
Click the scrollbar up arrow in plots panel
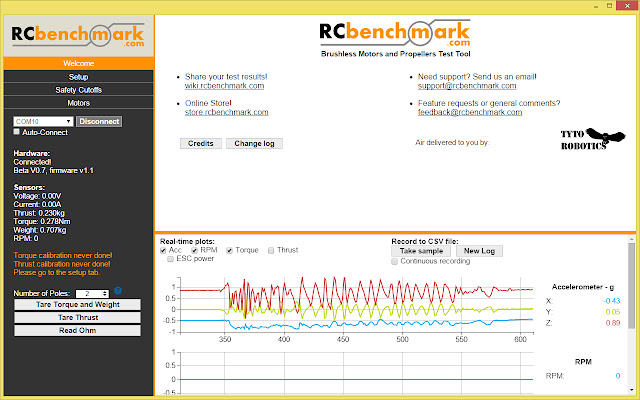[x=631, y=239]
